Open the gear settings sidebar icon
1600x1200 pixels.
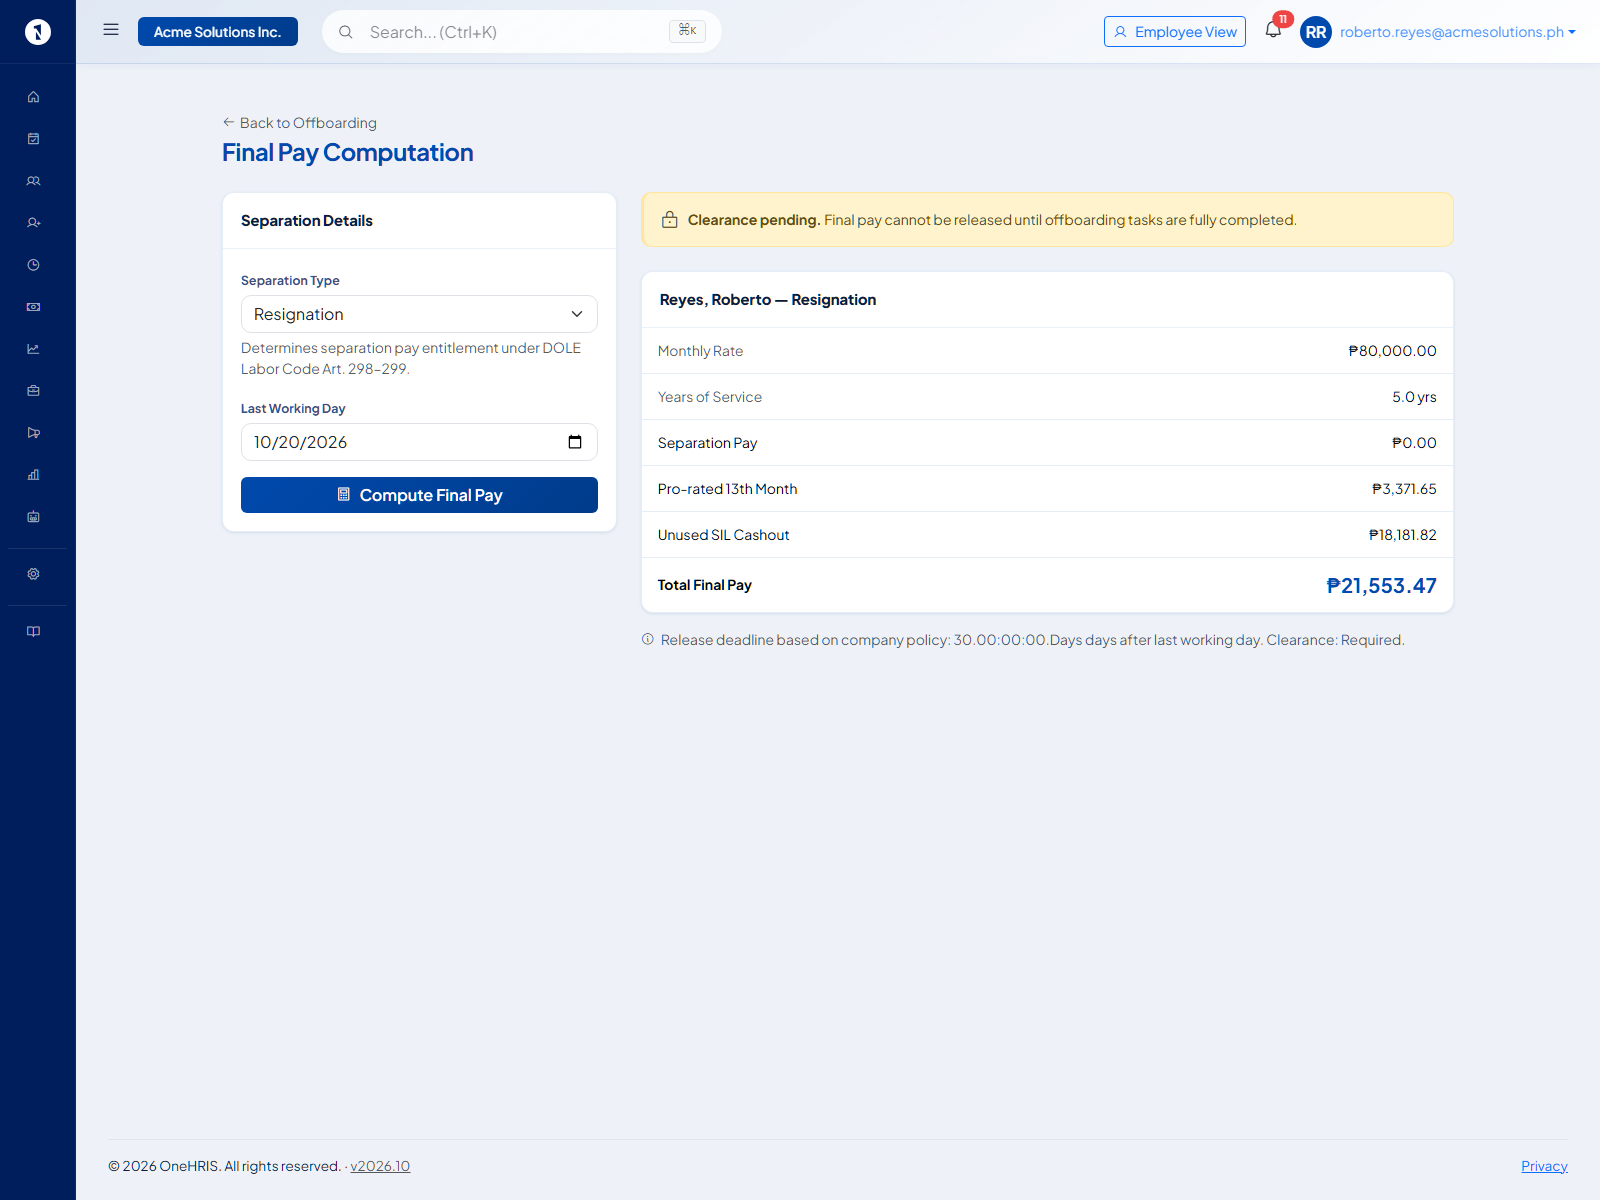point(33,574)
